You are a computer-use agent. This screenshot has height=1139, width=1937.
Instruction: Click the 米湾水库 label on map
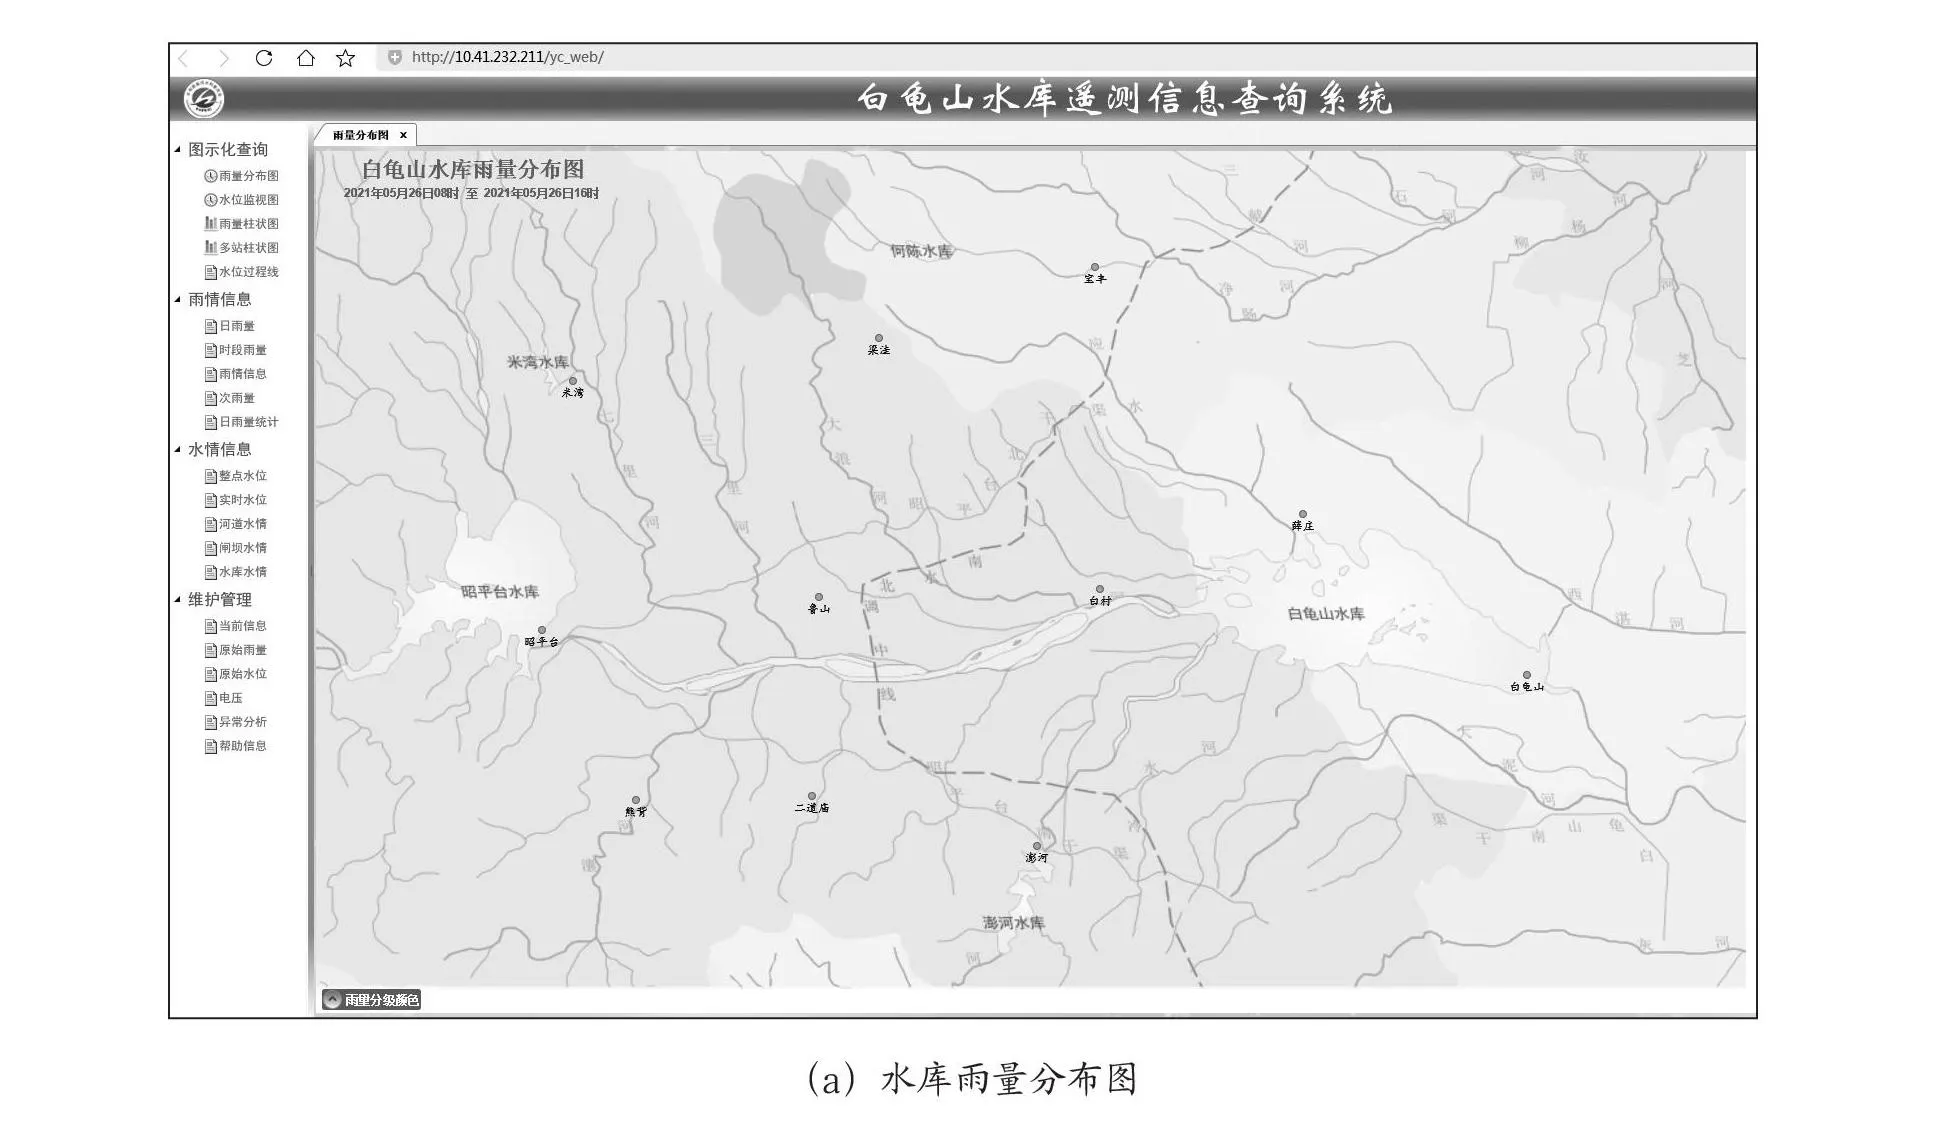(538, 362)
